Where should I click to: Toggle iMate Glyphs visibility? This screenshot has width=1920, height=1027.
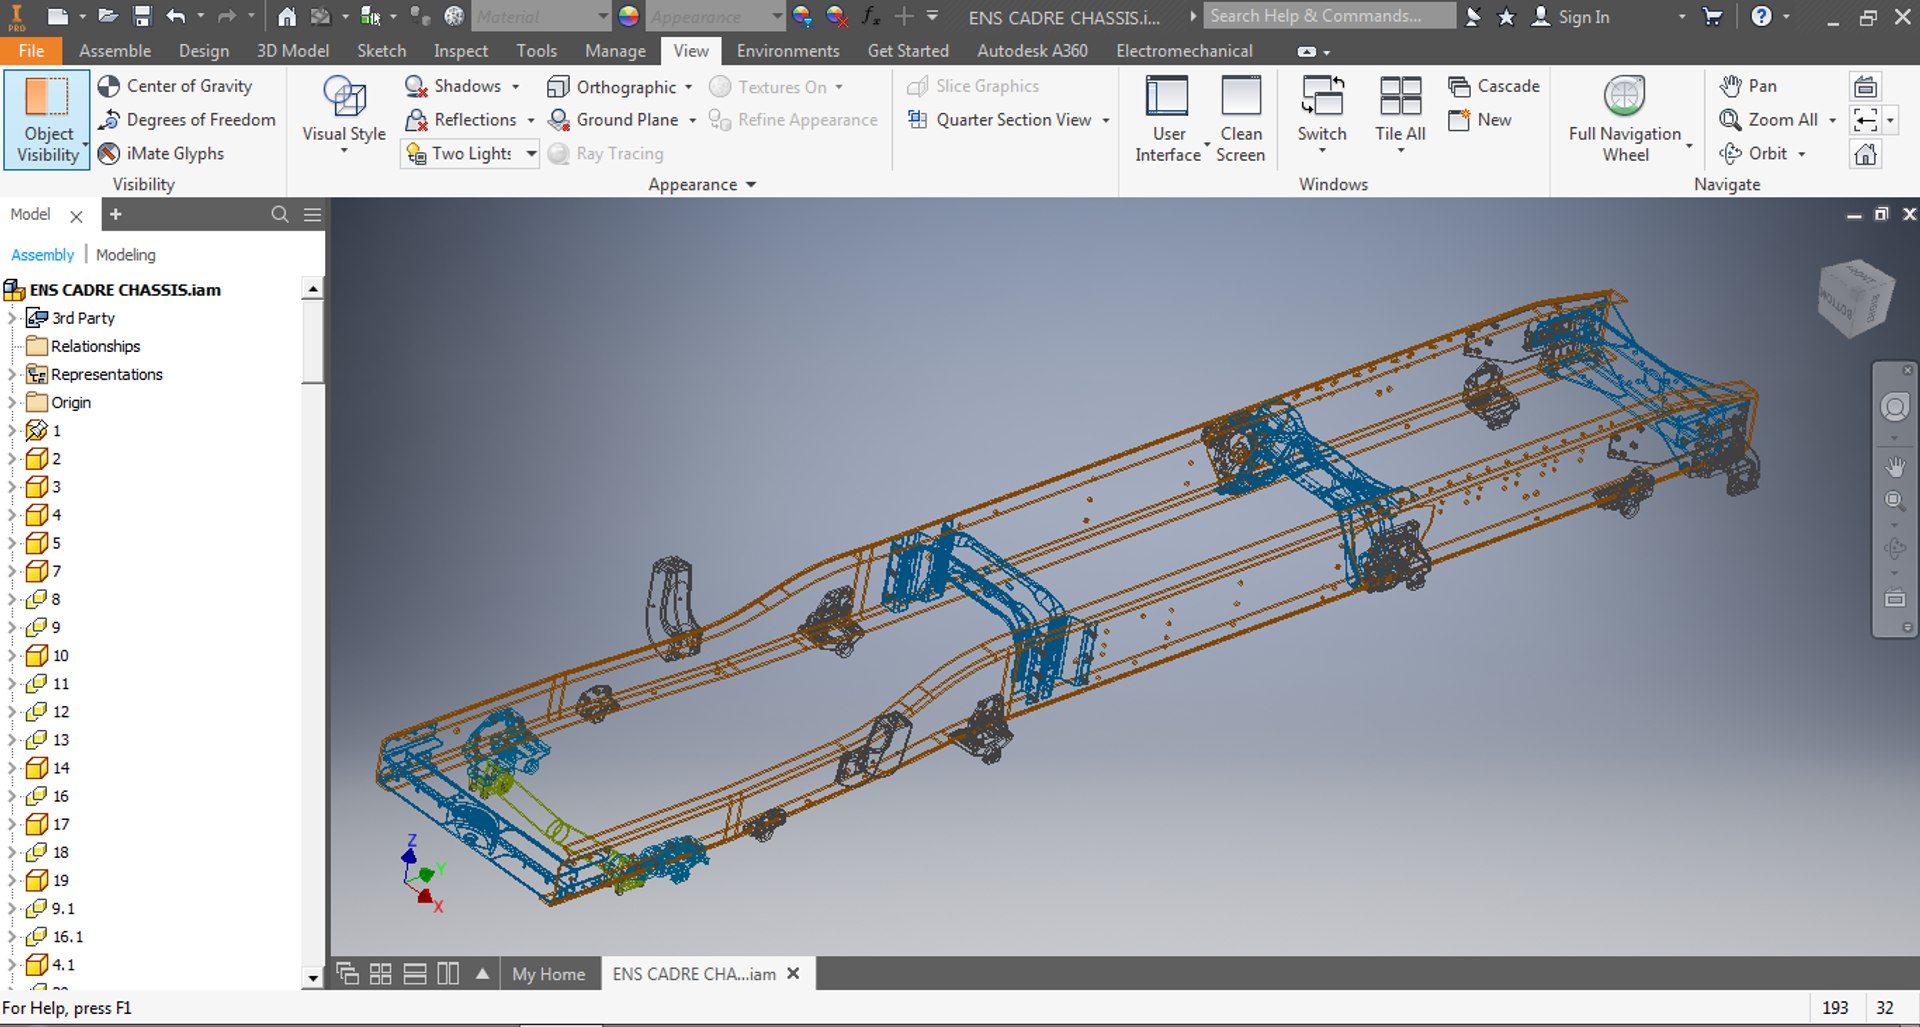pyautogui.click(x=162, y=154)
